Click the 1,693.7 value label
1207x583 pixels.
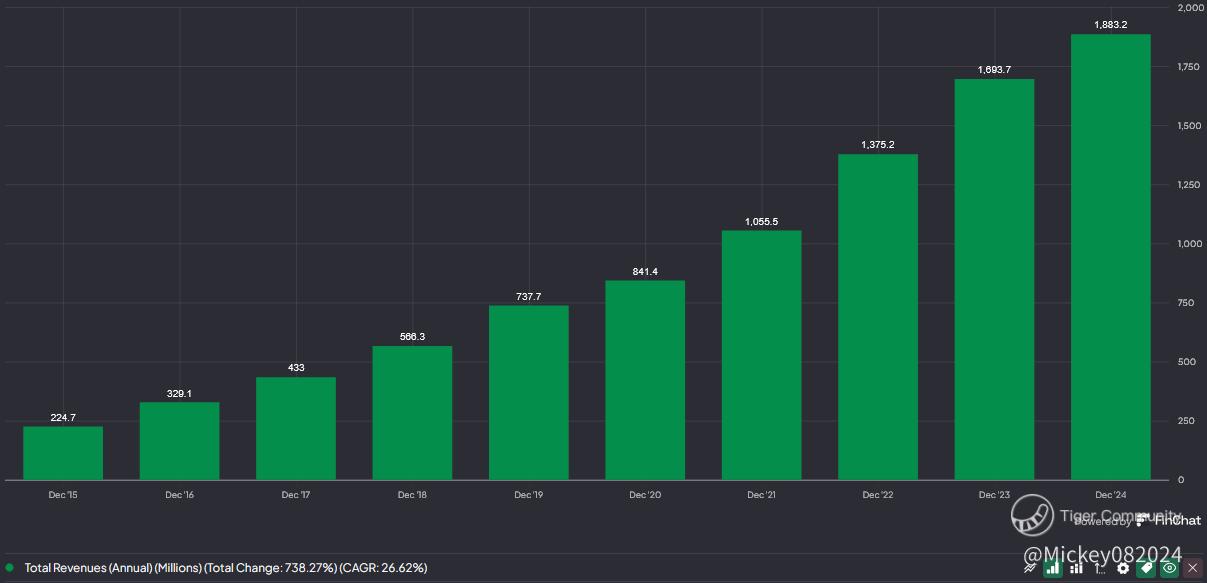point(994,70)
